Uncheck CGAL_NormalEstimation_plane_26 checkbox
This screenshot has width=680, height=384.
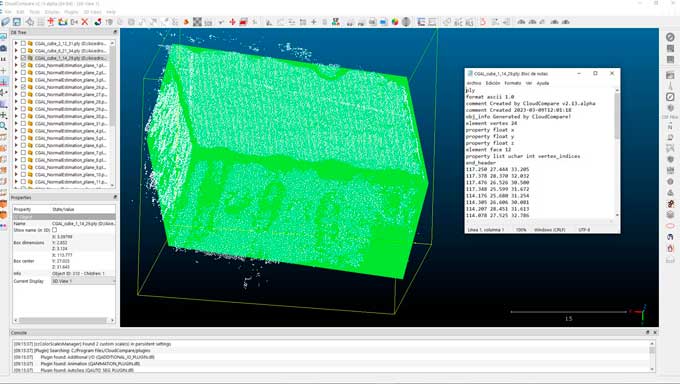[23, 87]
